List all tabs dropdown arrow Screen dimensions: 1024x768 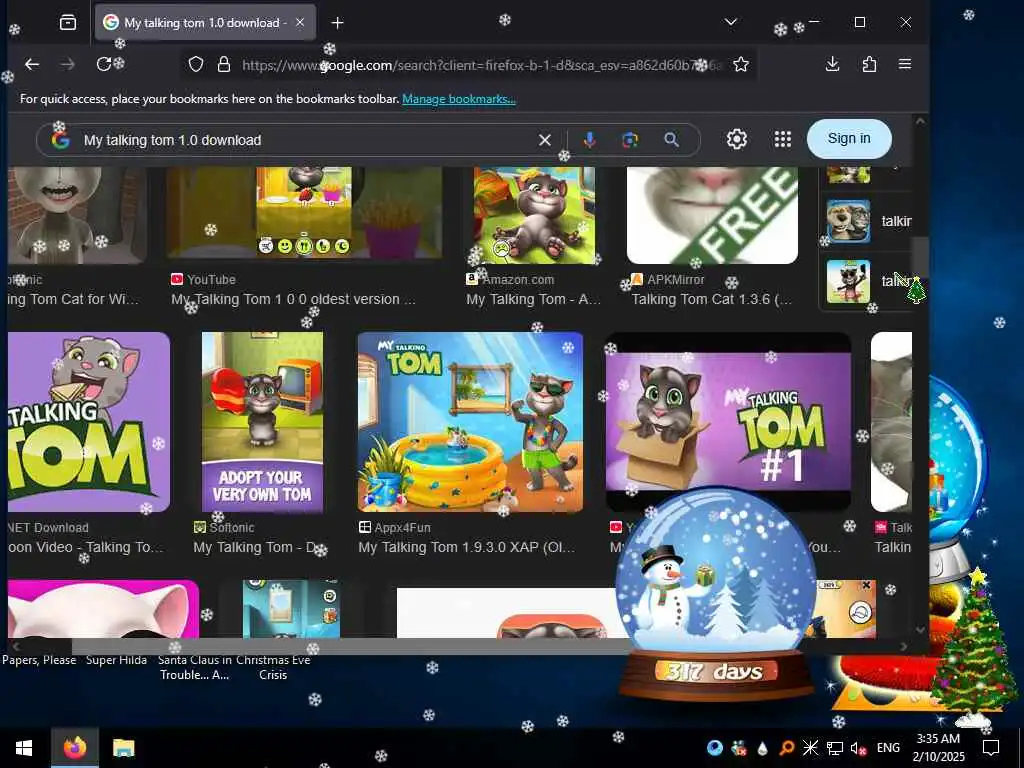tap(731, 22)
